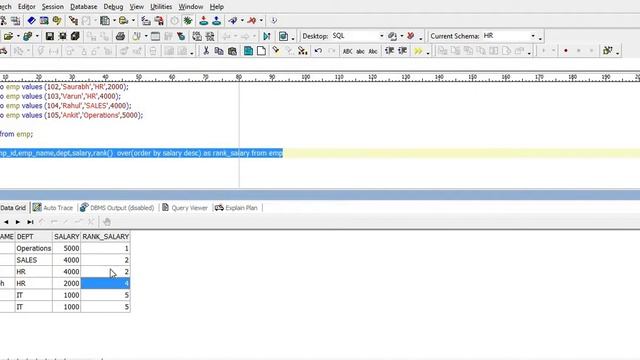Click the Execute as script play icon

coord(267,36)
